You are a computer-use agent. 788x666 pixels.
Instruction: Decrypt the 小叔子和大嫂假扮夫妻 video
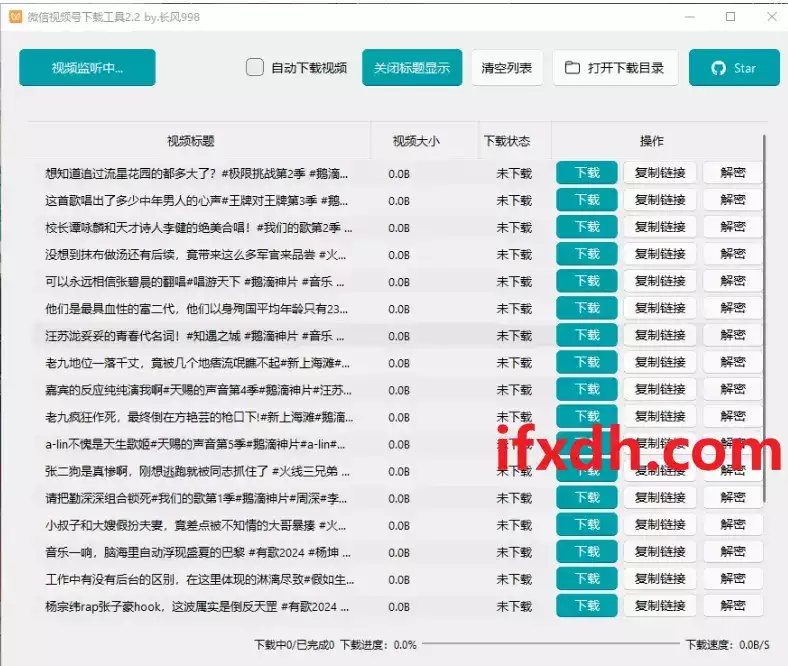pos(733,525)
